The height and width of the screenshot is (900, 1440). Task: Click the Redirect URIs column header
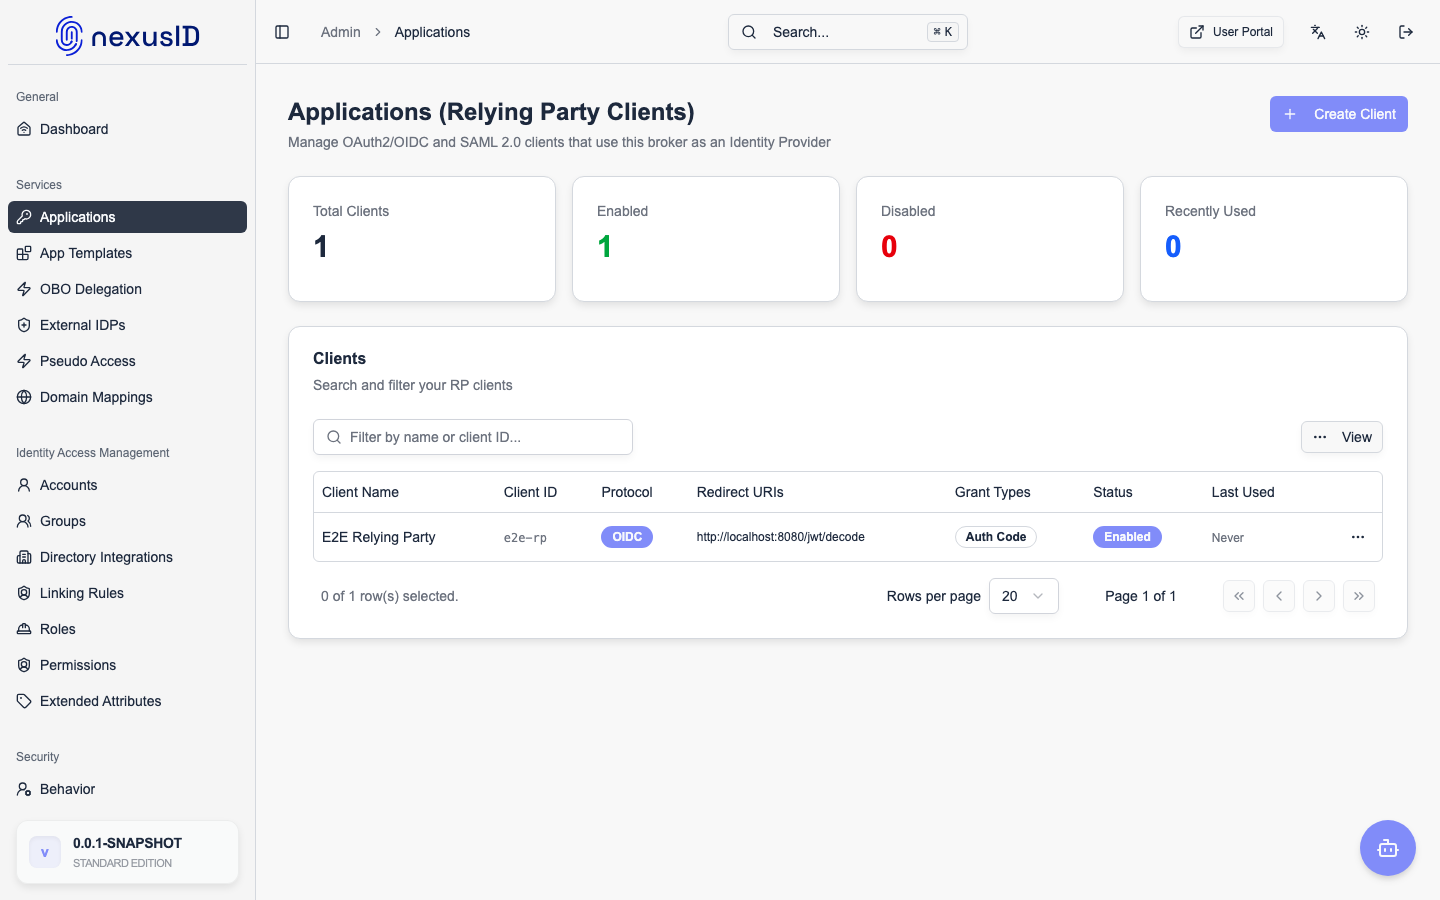[740, 492]
